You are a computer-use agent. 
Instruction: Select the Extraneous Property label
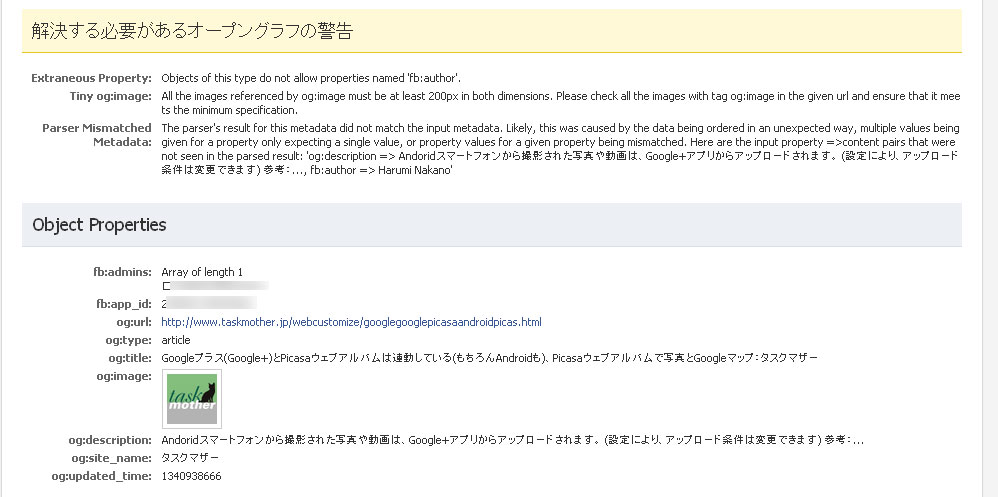92,78
